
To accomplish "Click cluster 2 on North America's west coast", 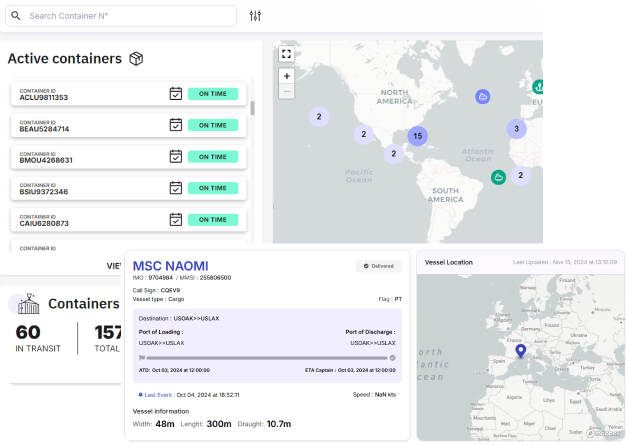I will coord(363,134).
